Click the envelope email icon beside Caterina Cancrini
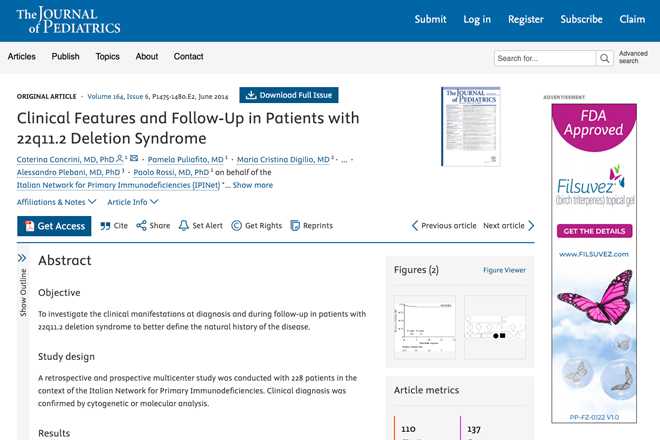The height and width of the screenshot is (440, 660). [134, 158]
